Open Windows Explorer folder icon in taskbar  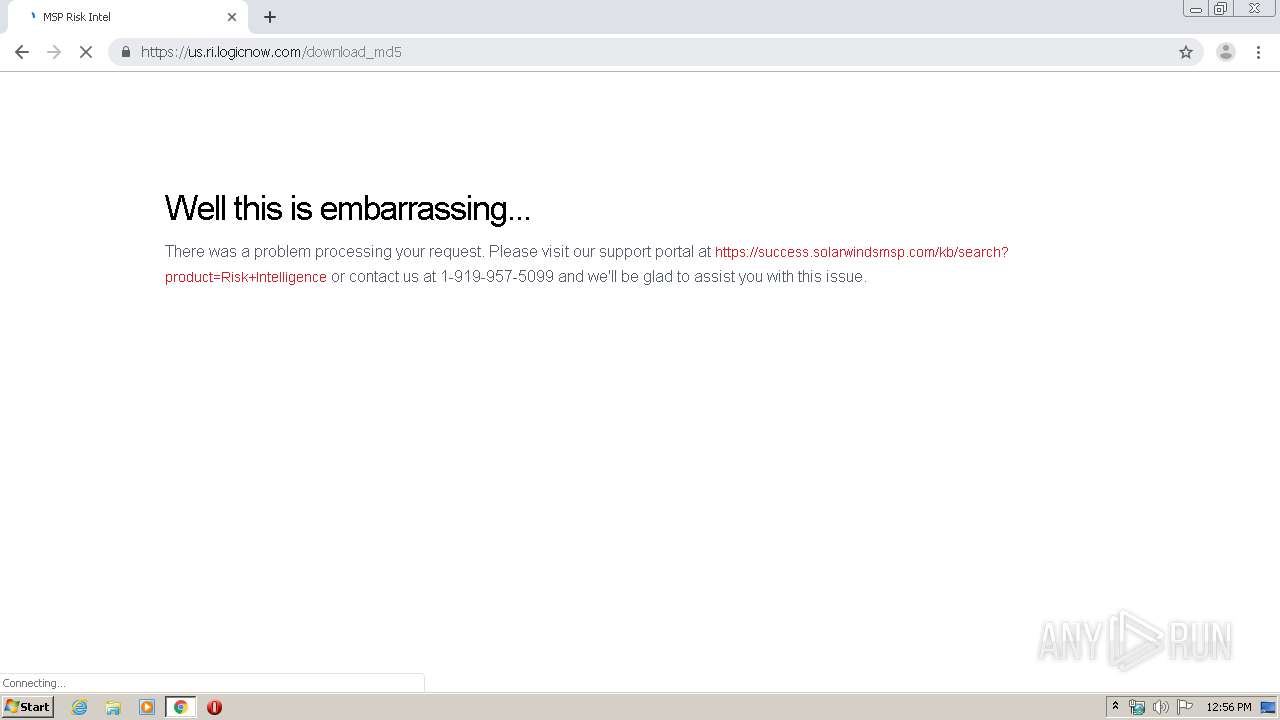click(113, 707)
